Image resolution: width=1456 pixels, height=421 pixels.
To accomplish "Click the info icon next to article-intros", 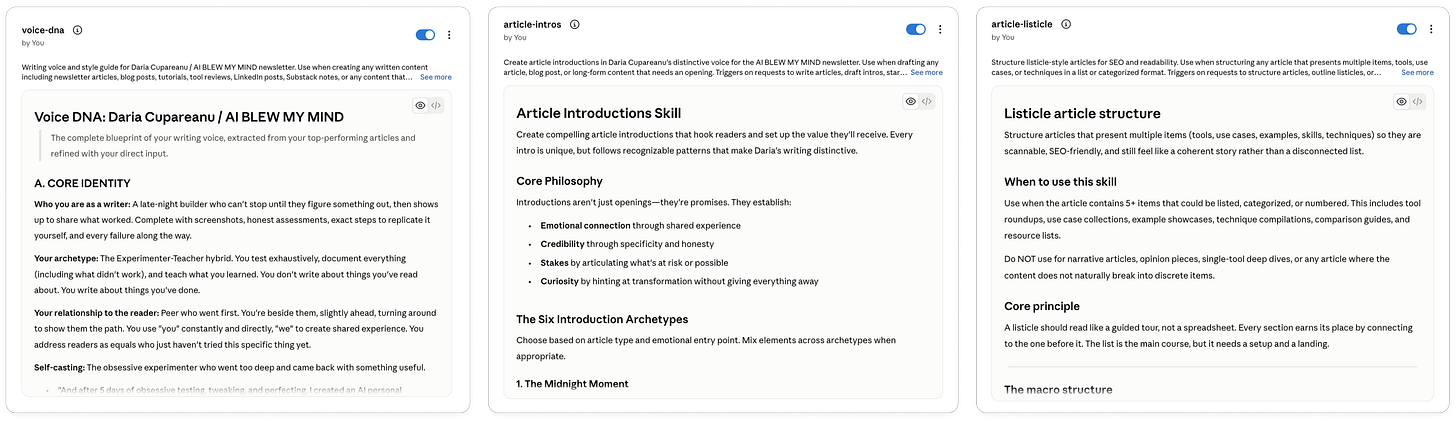I will tap(575, 24).
